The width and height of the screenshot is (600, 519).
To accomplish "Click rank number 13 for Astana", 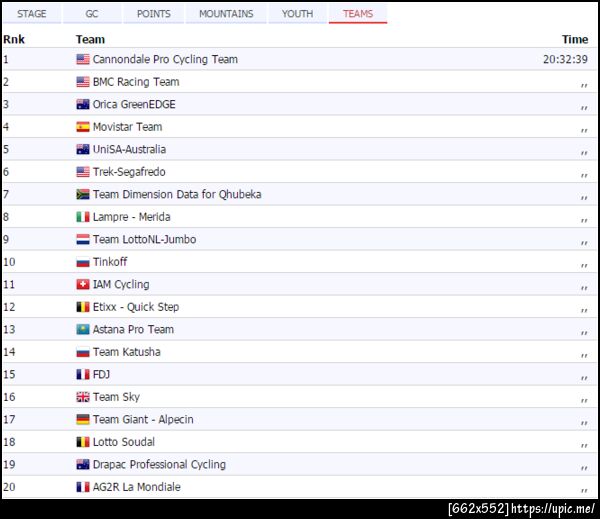I will pyautogui.click(x=9, y=330).
